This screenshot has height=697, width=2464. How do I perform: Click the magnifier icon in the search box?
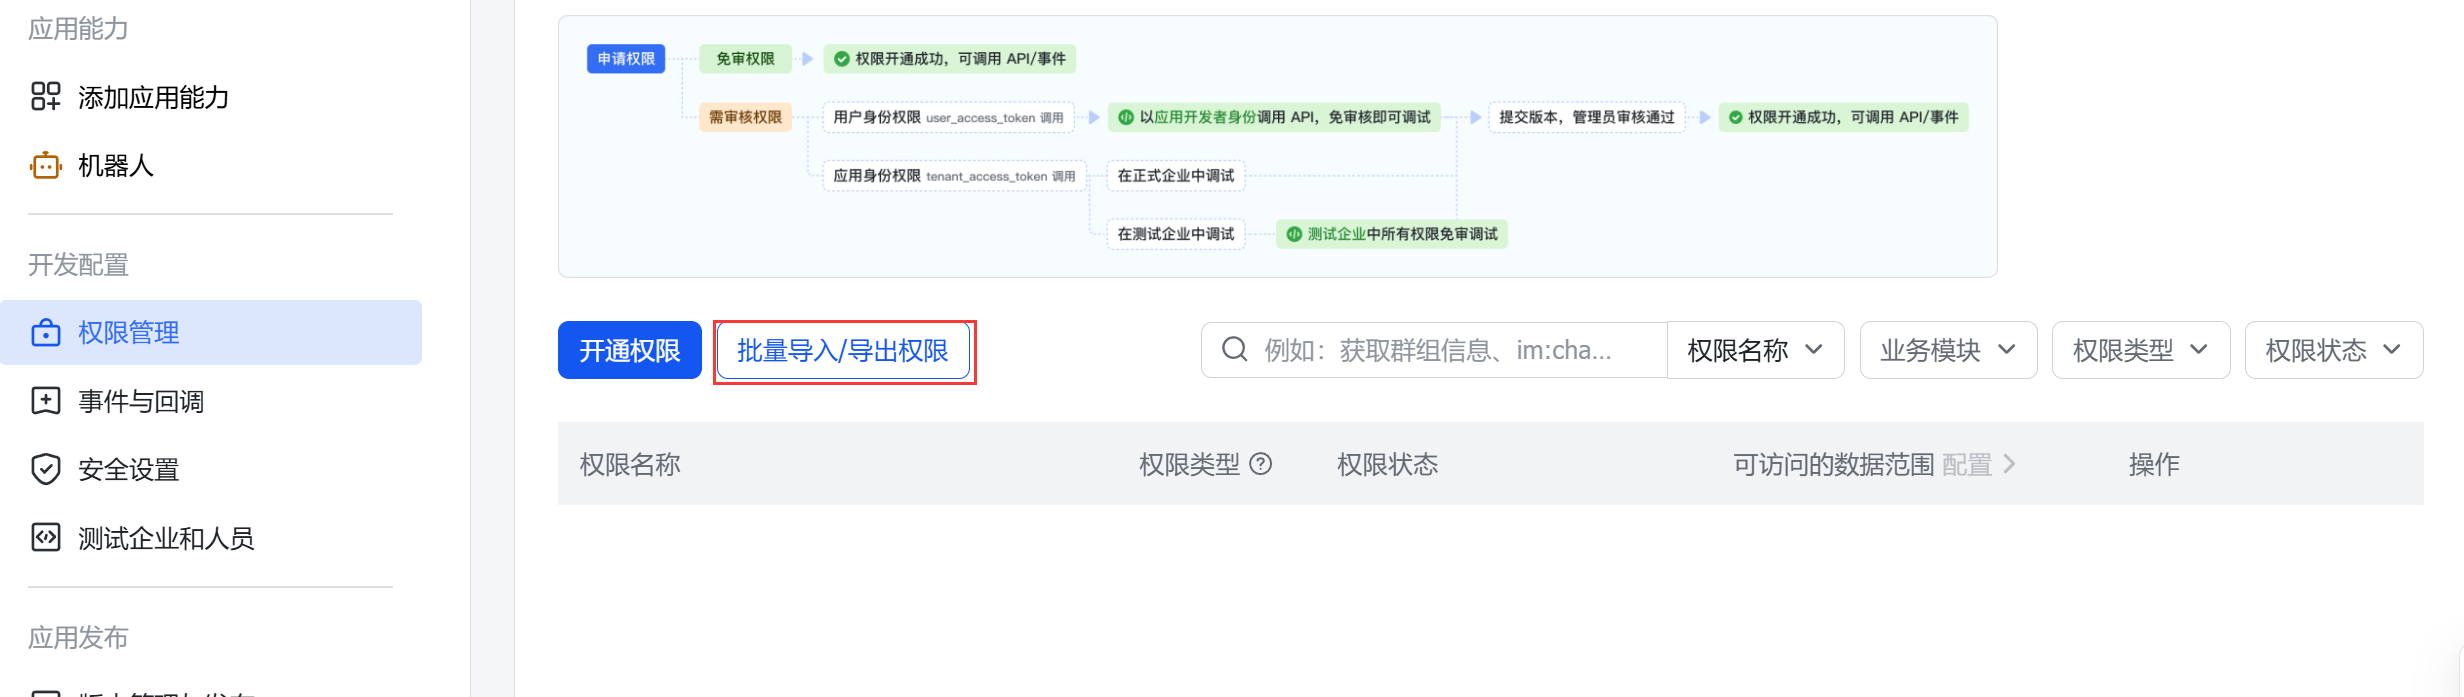coord(1235,350)
